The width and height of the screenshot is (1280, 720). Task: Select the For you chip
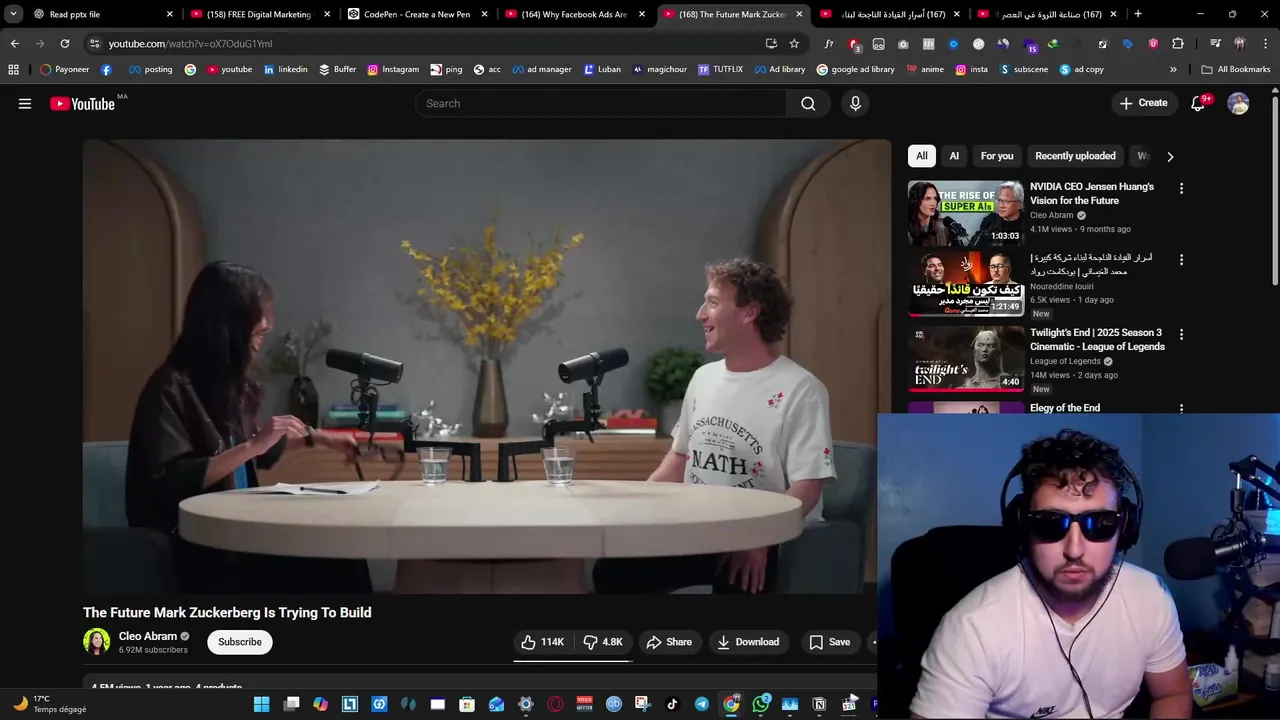click(997, 156)
